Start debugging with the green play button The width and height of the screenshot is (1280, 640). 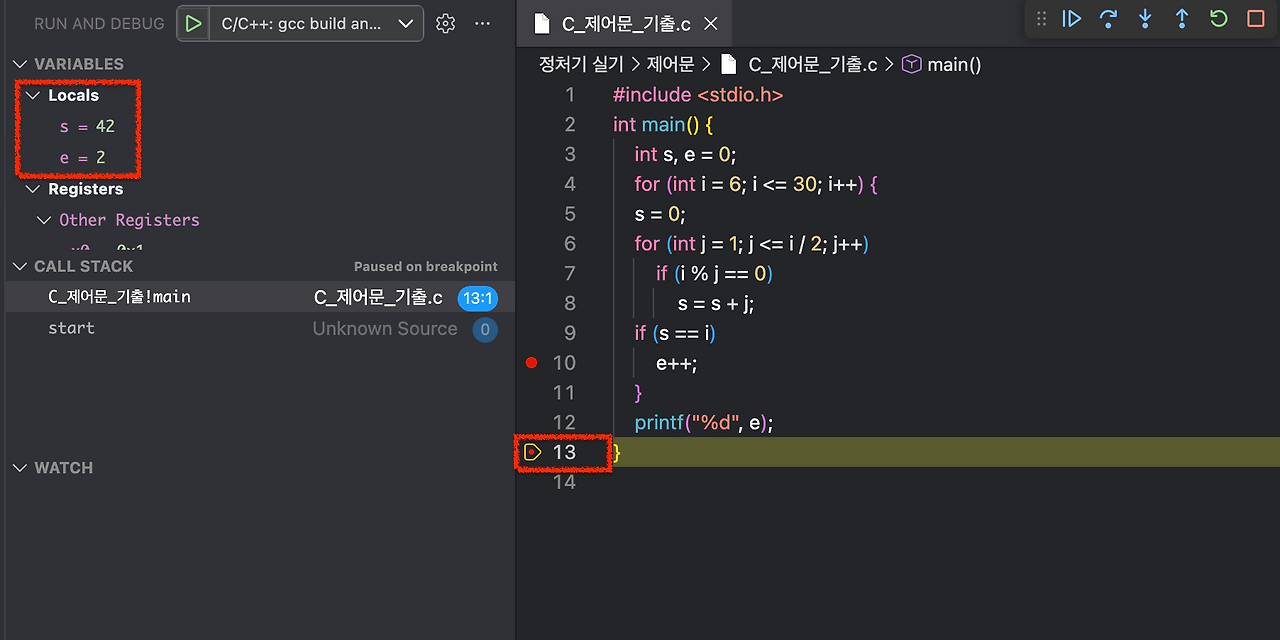pyautogui.click(x=194, y=22)
